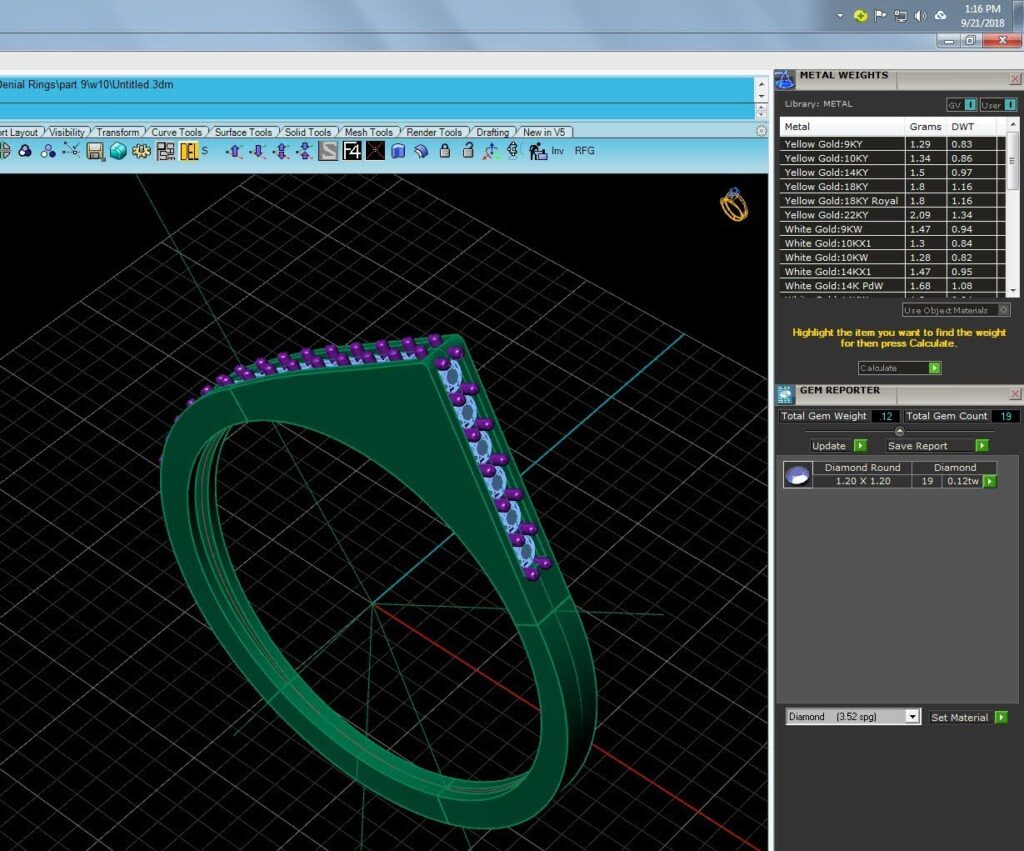Image resolution: width=1024 pixels, height=851 pixels.
Task: Click the up-down double arrow icon
Action: 281,152
